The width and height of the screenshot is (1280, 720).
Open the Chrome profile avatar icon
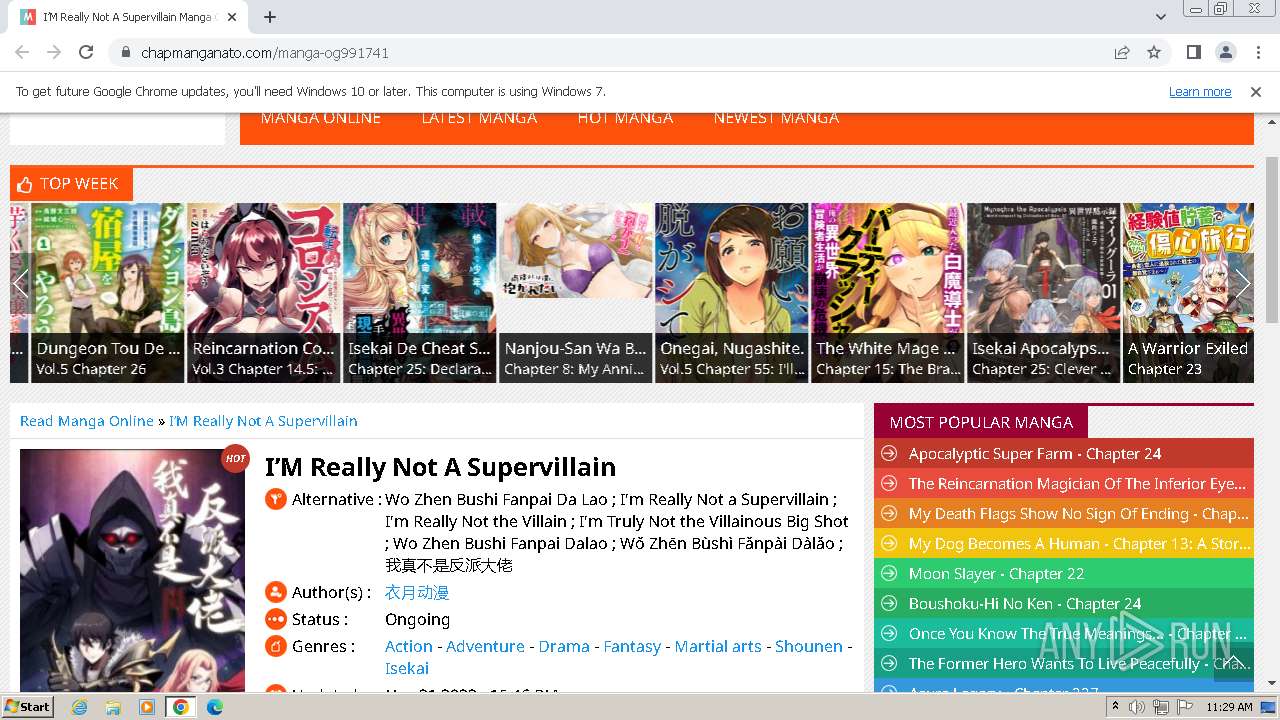[1226, 52]
